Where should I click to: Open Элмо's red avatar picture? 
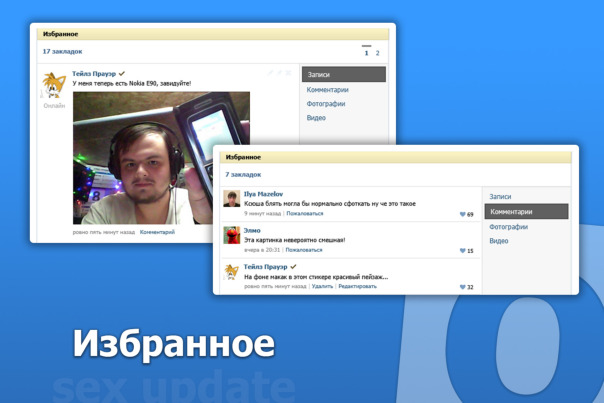(x=232, y=235)
